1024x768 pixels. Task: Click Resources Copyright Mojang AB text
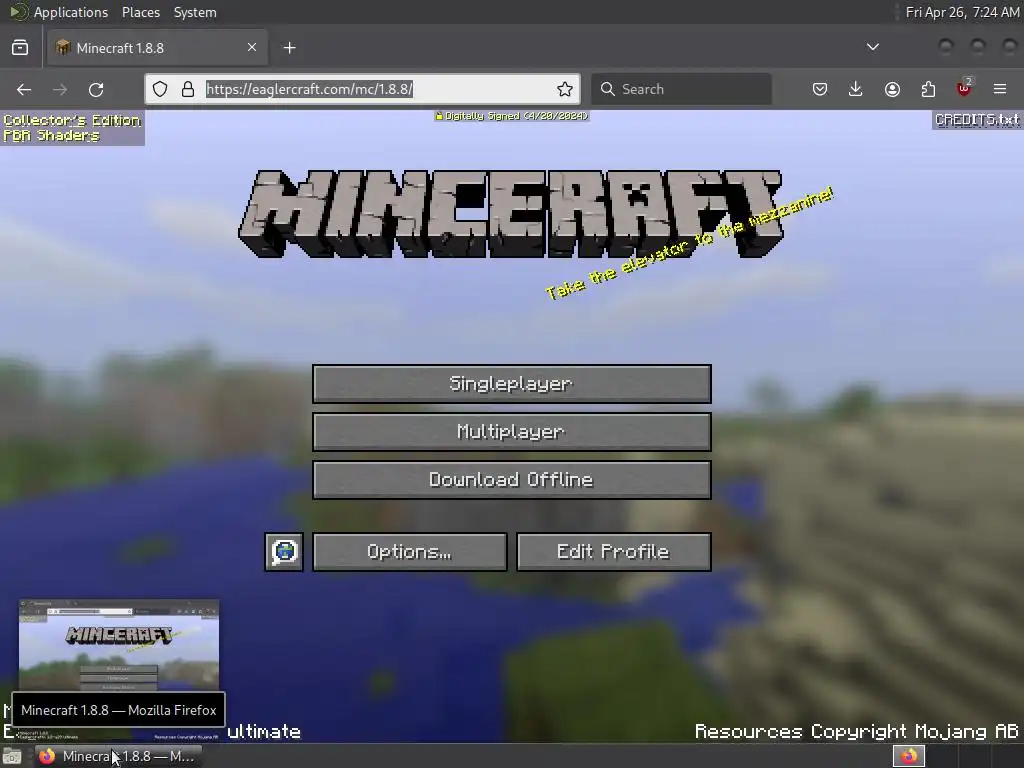856,731
